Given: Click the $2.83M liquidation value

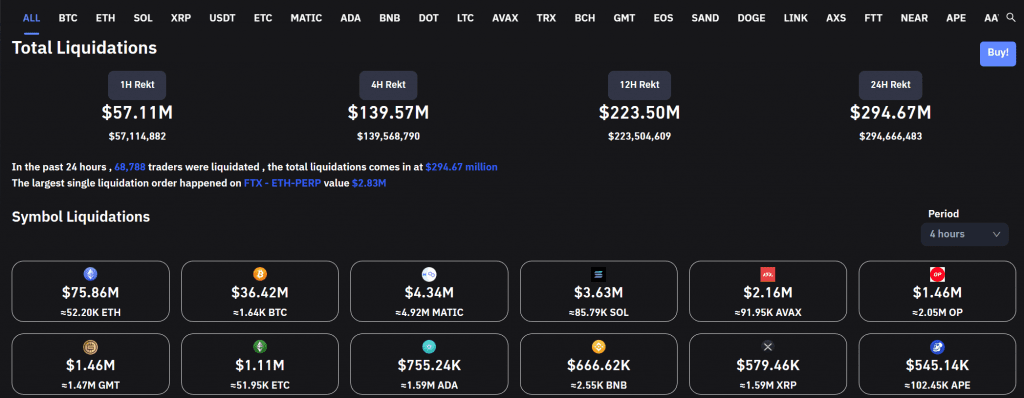Looking at the screenshot, I should [x=369, y=184].
